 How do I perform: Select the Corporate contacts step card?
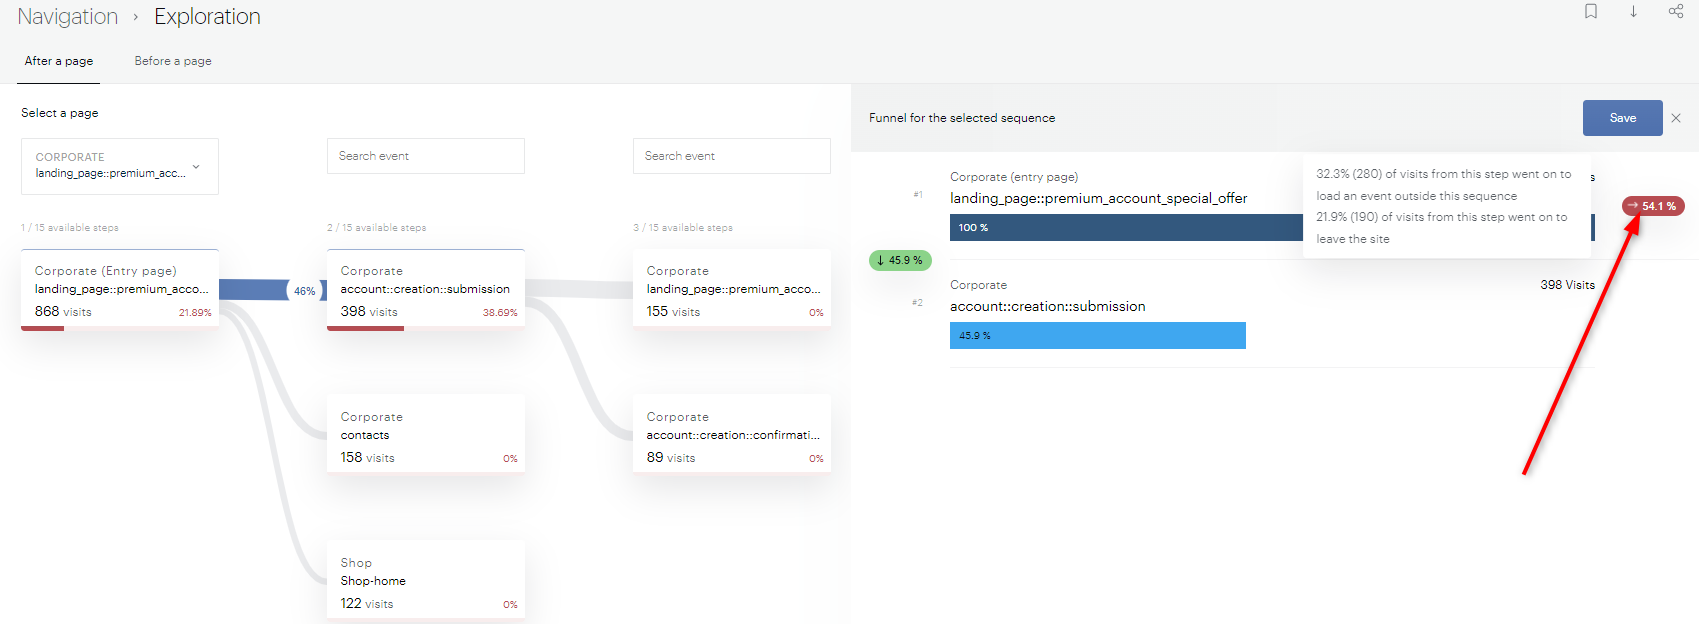426,436
